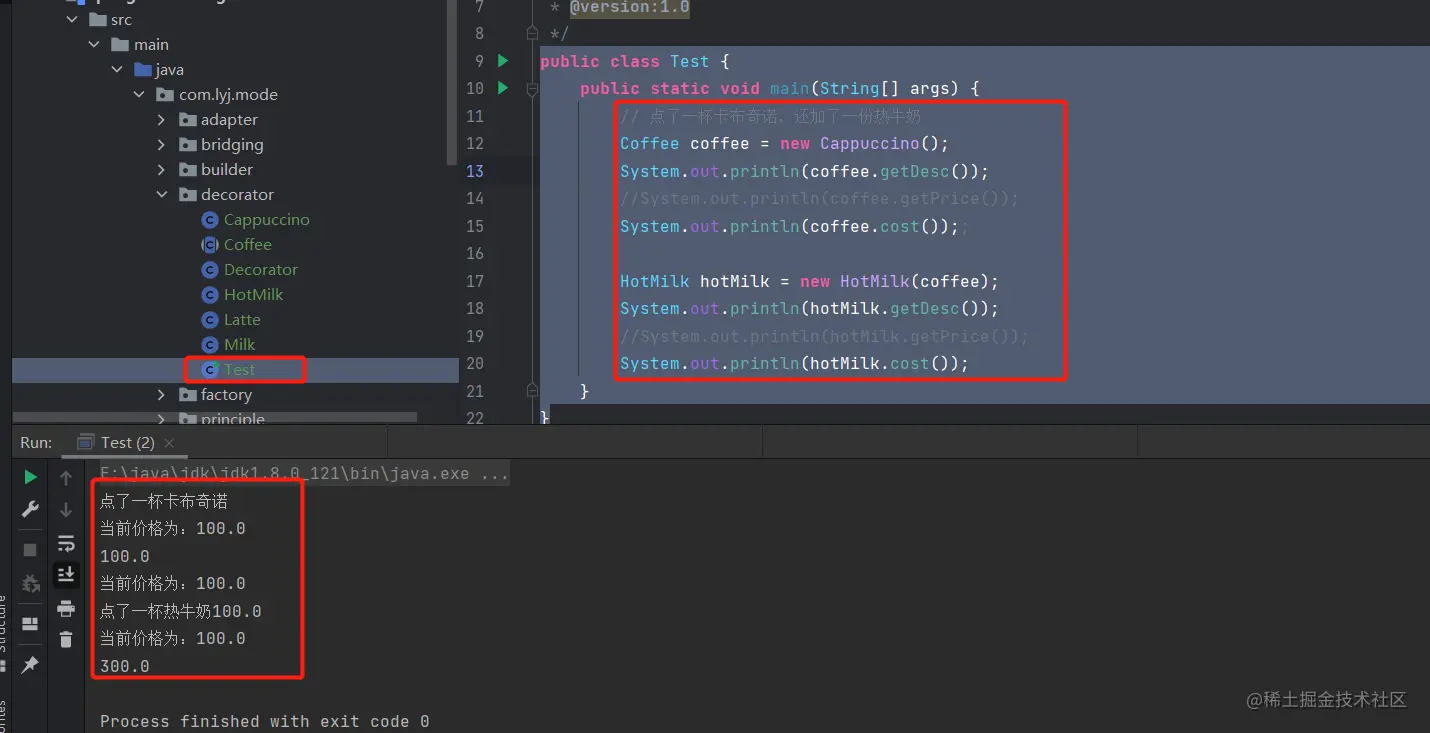Viewport: 1430px width, 733px height.
Task: Click the Coffee class icon in project tree
Action: (x=210, y=245)
